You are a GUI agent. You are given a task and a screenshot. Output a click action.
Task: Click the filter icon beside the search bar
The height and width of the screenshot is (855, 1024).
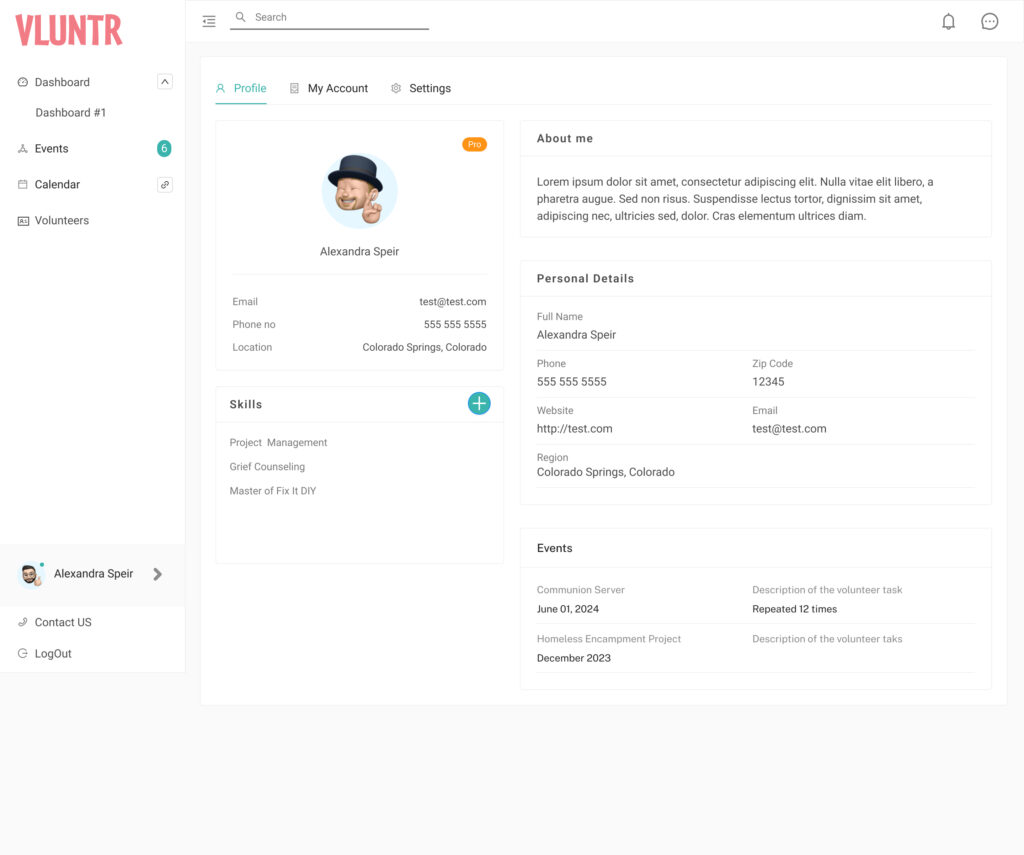pos(209,20)
